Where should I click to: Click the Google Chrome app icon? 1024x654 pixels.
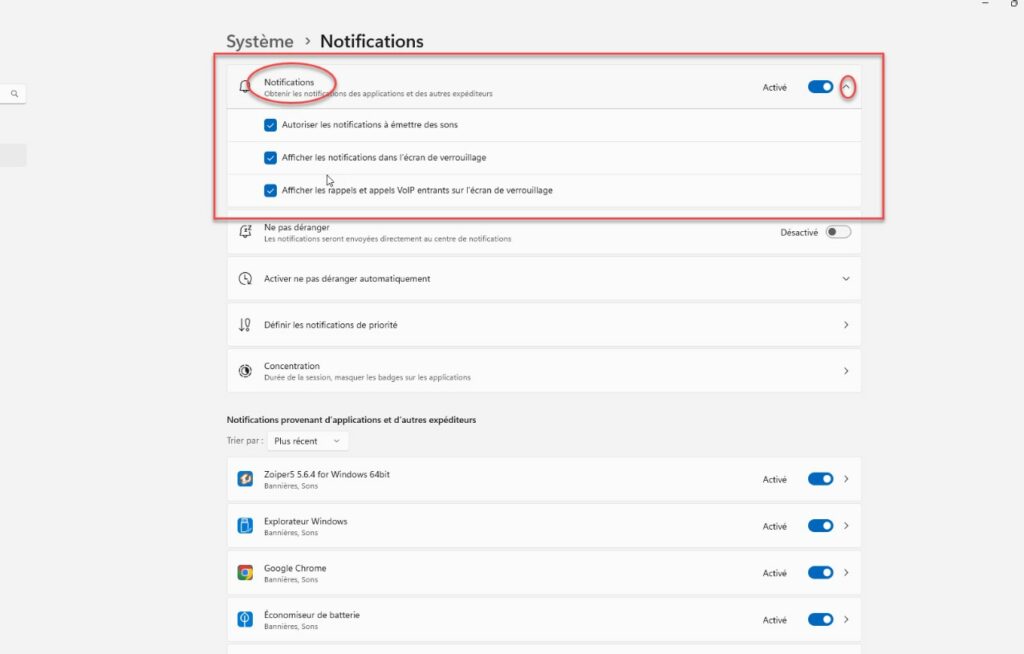click(245, 573)
